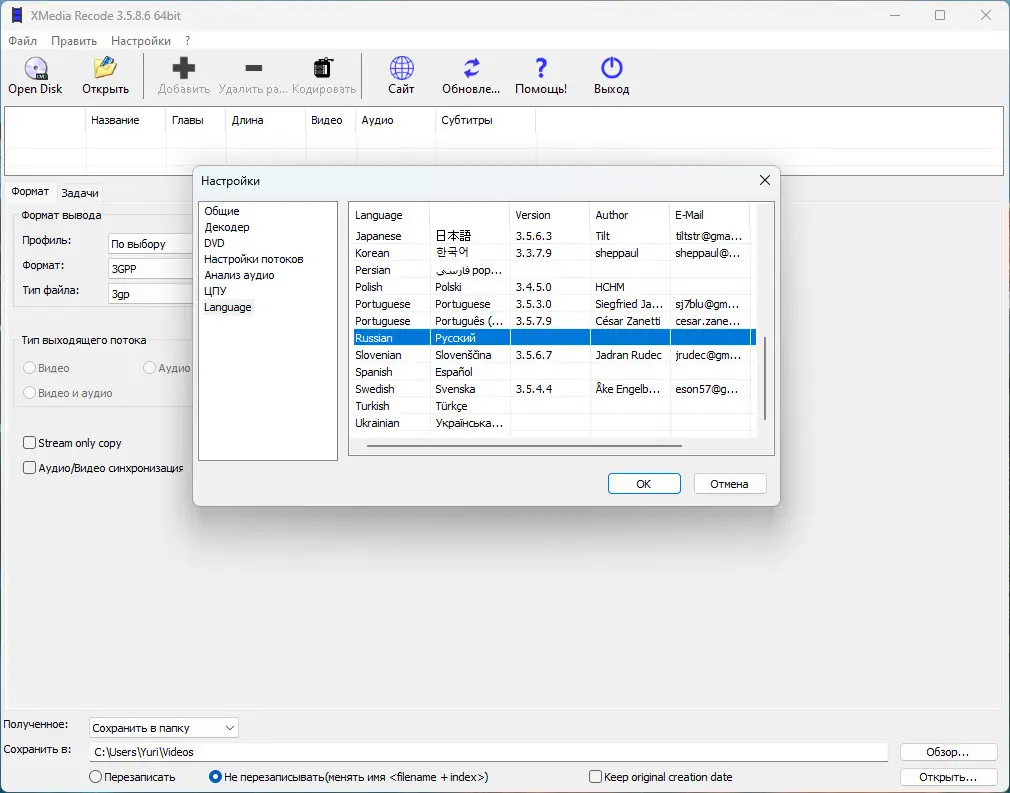Image resolution: width=1010 pixels, height=793 pixels.
Task: Confirm settings with OK button
Action: (644, 484)
